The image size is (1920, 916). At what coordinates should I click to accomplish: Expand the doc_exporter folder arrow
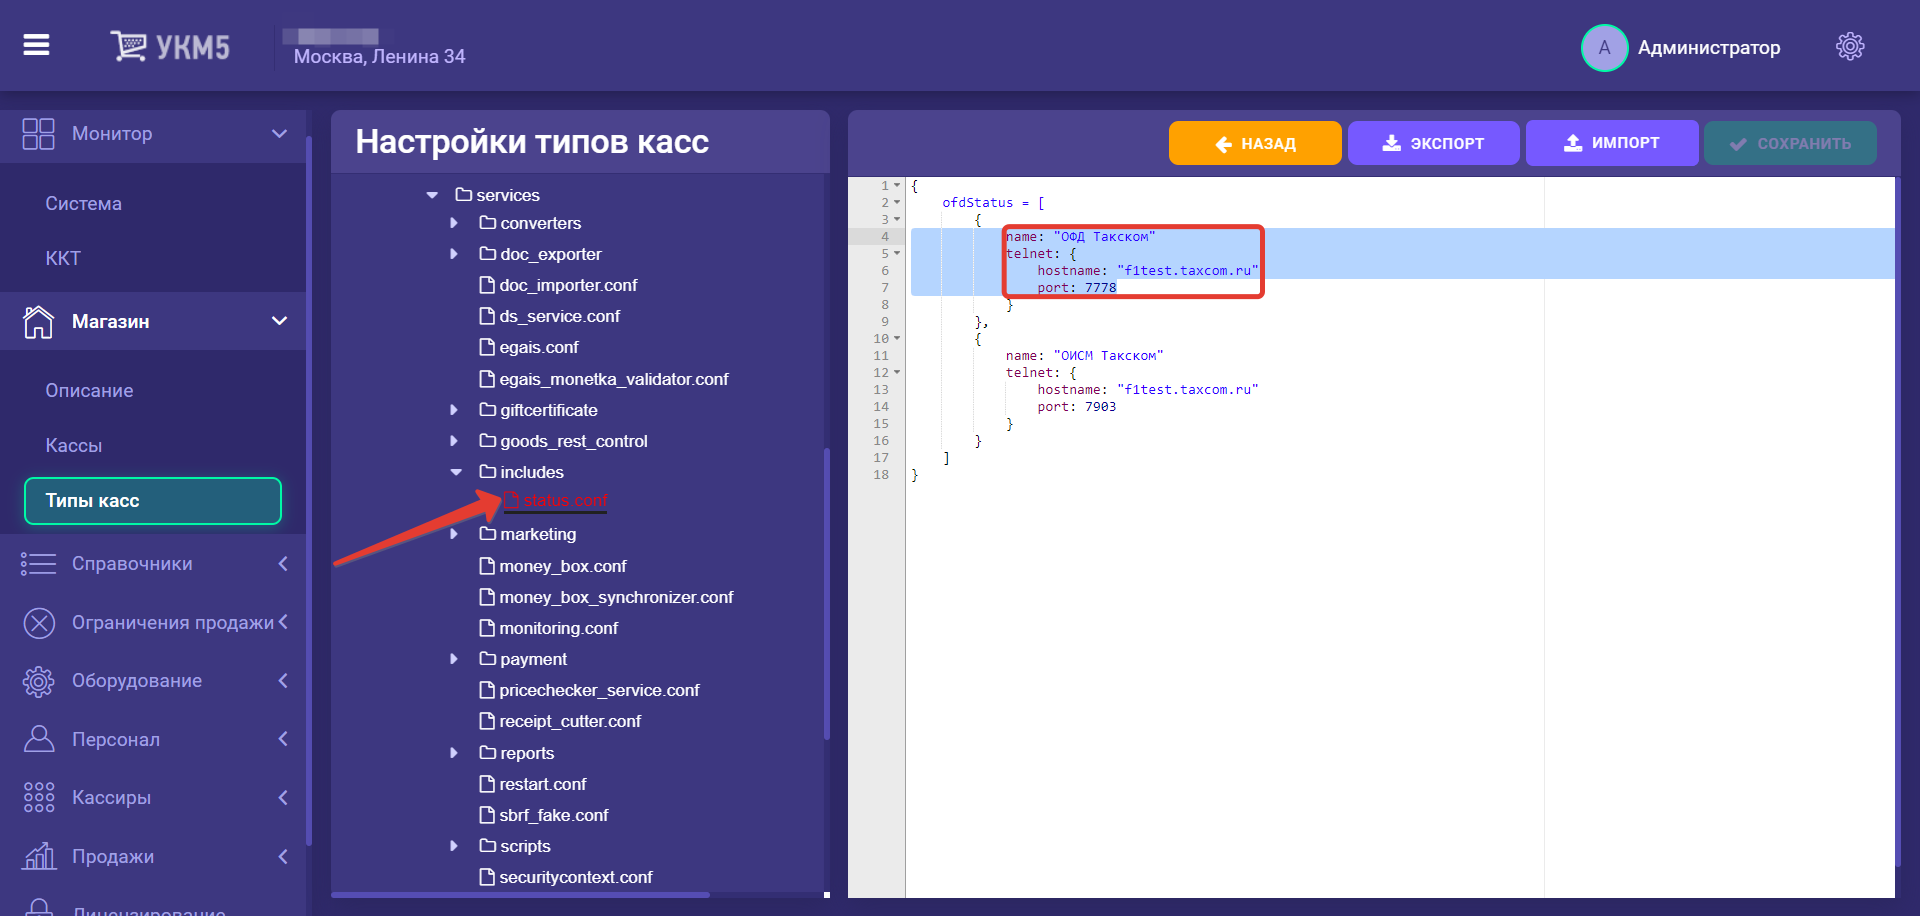coord(454,254)
